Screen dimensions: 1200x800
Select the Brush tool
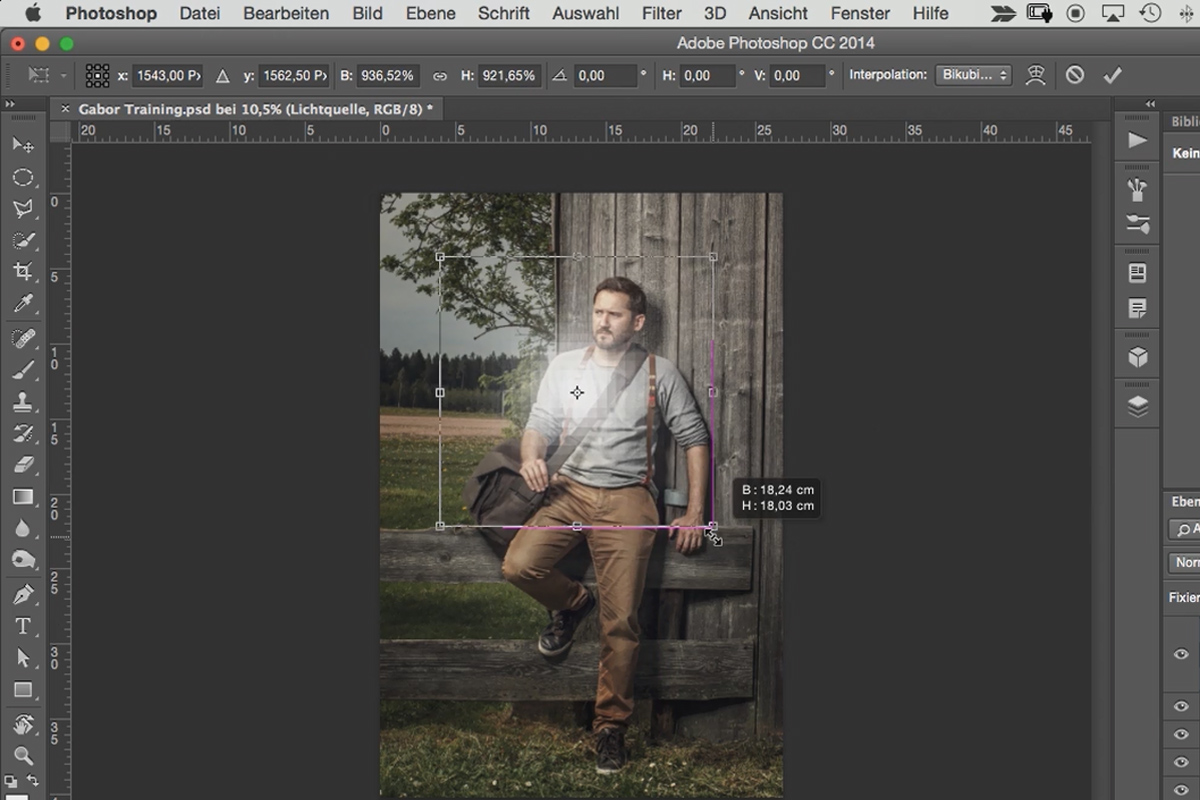tap(23, 370)
